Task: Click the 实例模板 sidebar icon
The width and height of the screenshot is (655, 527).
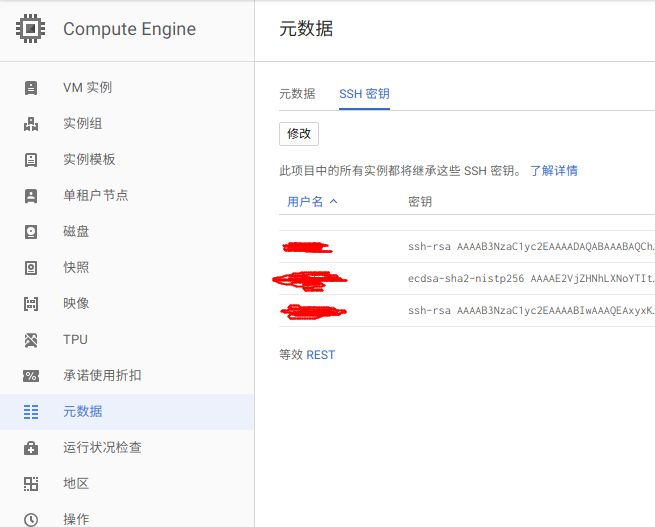Action: pyautogui.click(x=31, y=160)
